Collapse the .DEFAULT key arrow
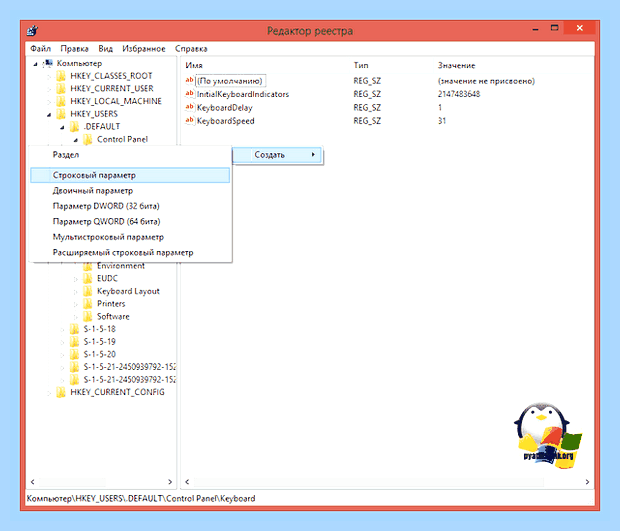 pos(62,127)
